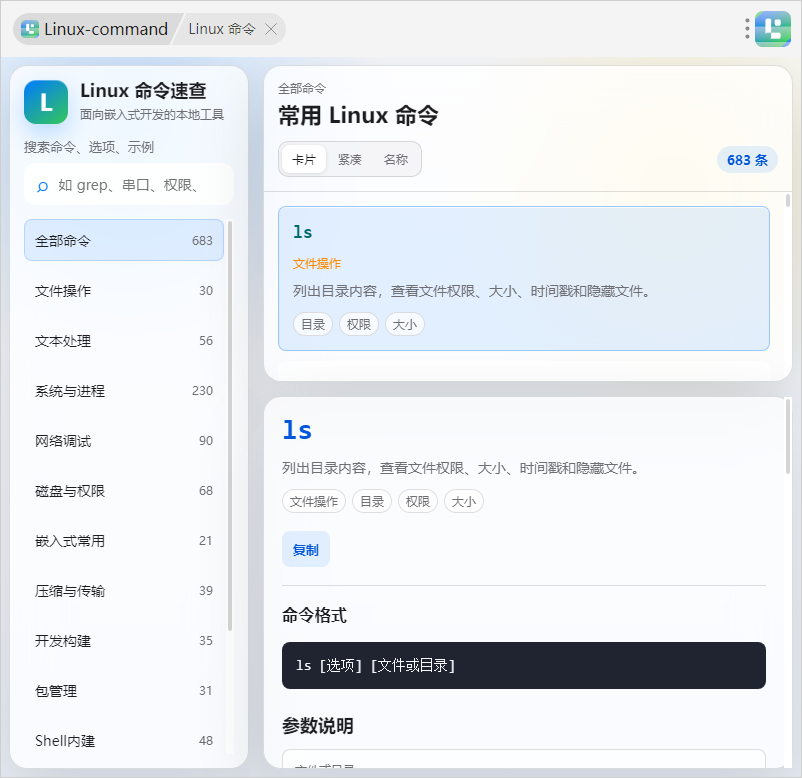Viewport: 802px width, 778px height.
Task: Click the 大小 tag on ls card
Action: tap(405, 324)
